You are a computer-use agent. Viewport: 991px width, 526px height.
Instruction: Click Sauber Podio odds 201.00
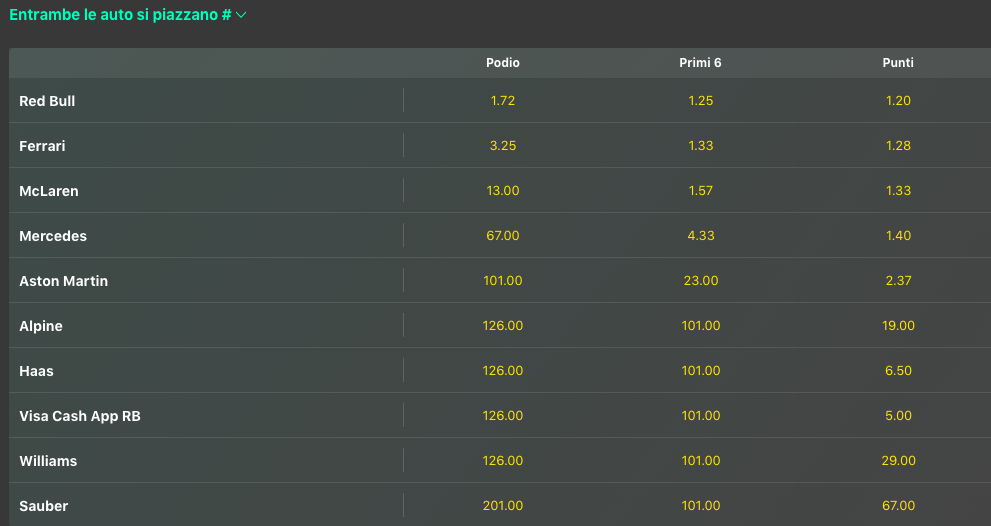pyautogui.click(x=503, y=506)
